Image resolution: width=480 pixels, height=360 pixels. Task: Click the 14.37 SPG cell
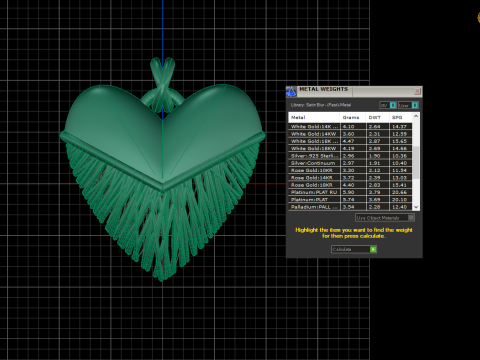coord(401,126)
